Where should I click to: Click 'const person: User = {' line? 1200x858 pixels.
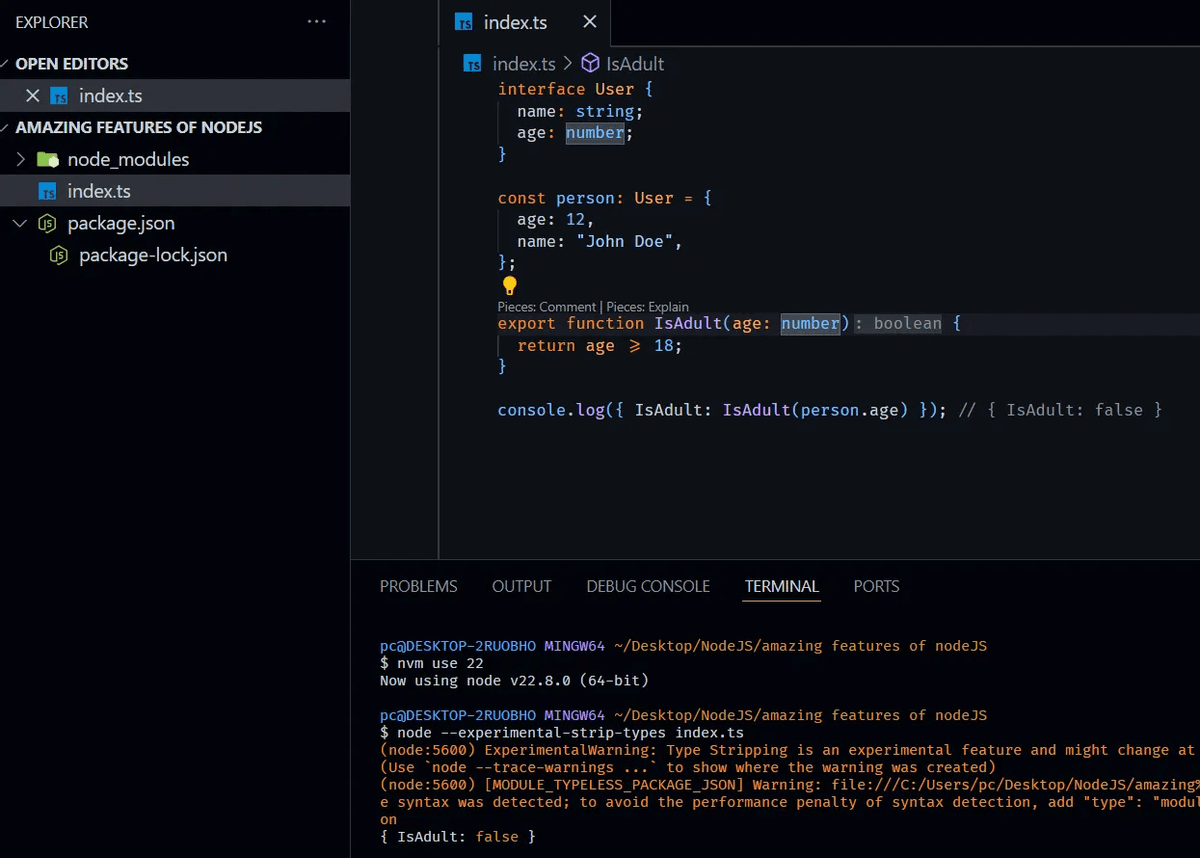[x=605, y=198]
